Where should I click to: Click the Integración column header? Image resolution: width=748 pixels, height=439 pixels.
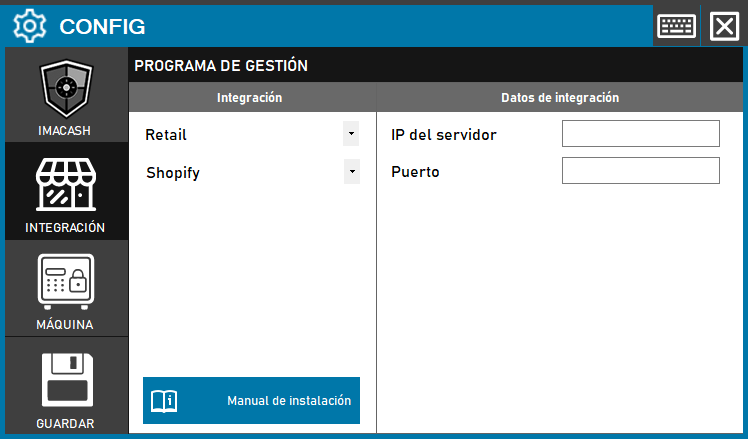[250, 98]
